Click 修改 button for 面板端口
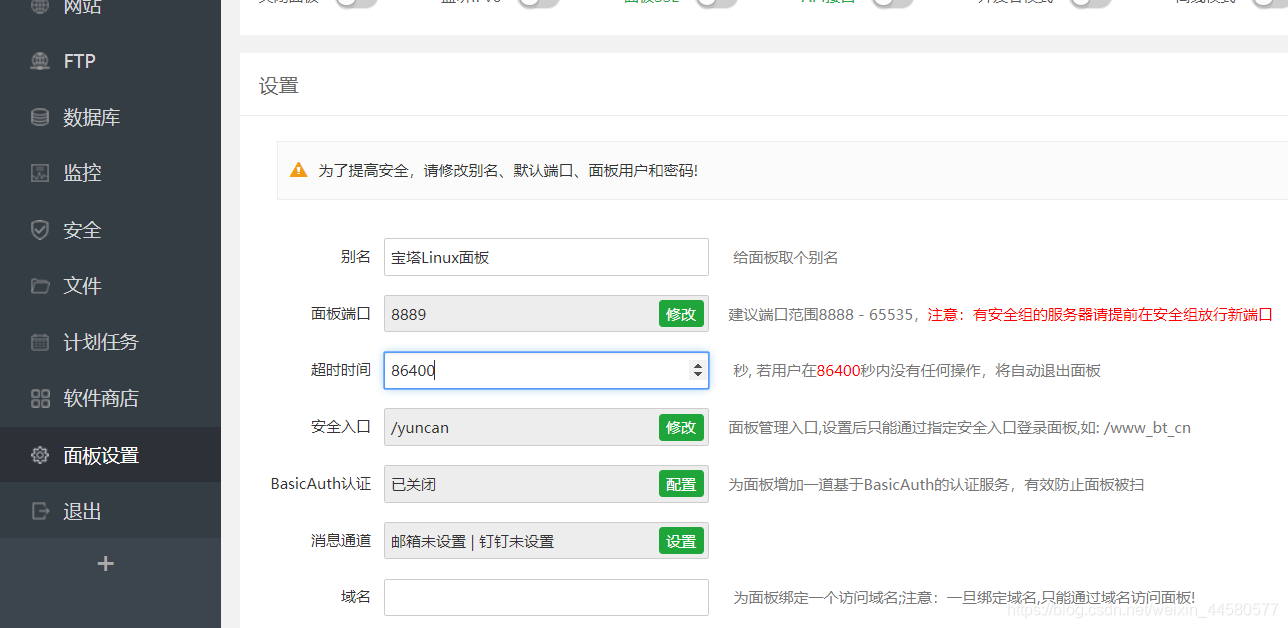This screenshot has width=1288, height=628. (x=681, y=314)
